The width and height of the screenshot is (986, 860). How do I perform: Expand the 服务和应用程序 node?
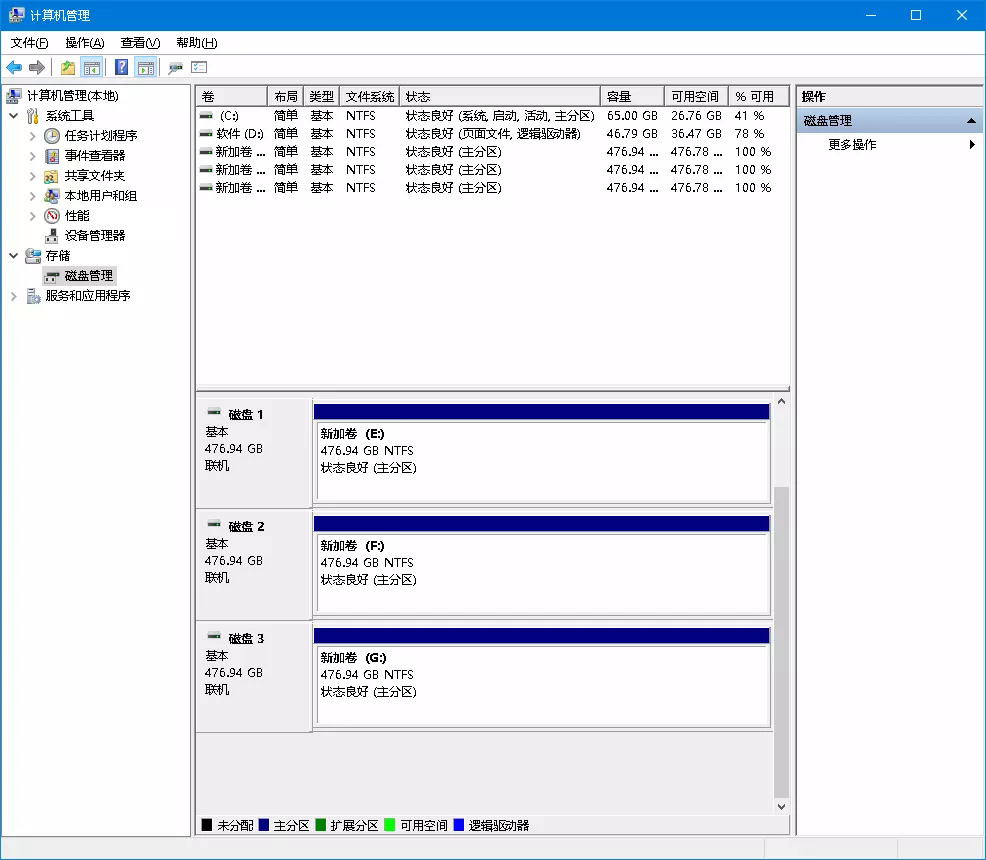(x=13, y=296)
